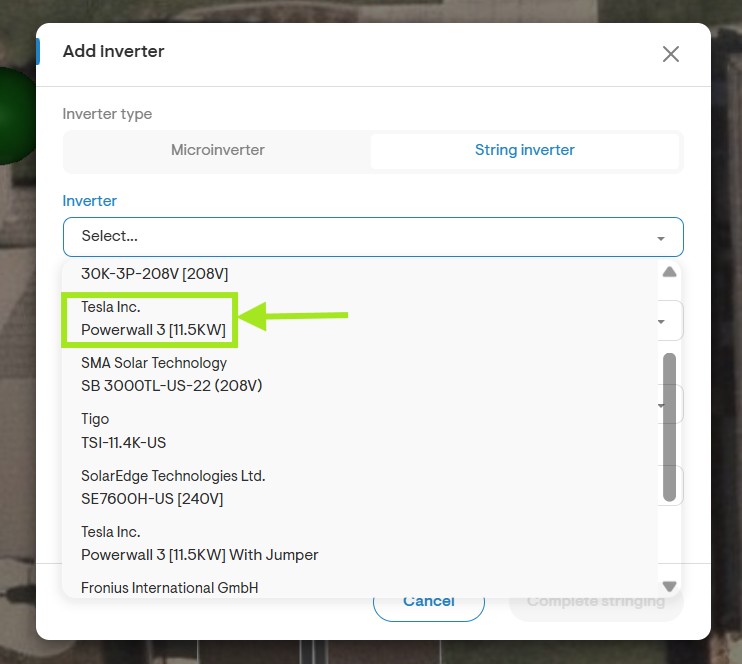
Task: Expand the hidden dropdown beside Tesla option
Action: tap(661, 322)
